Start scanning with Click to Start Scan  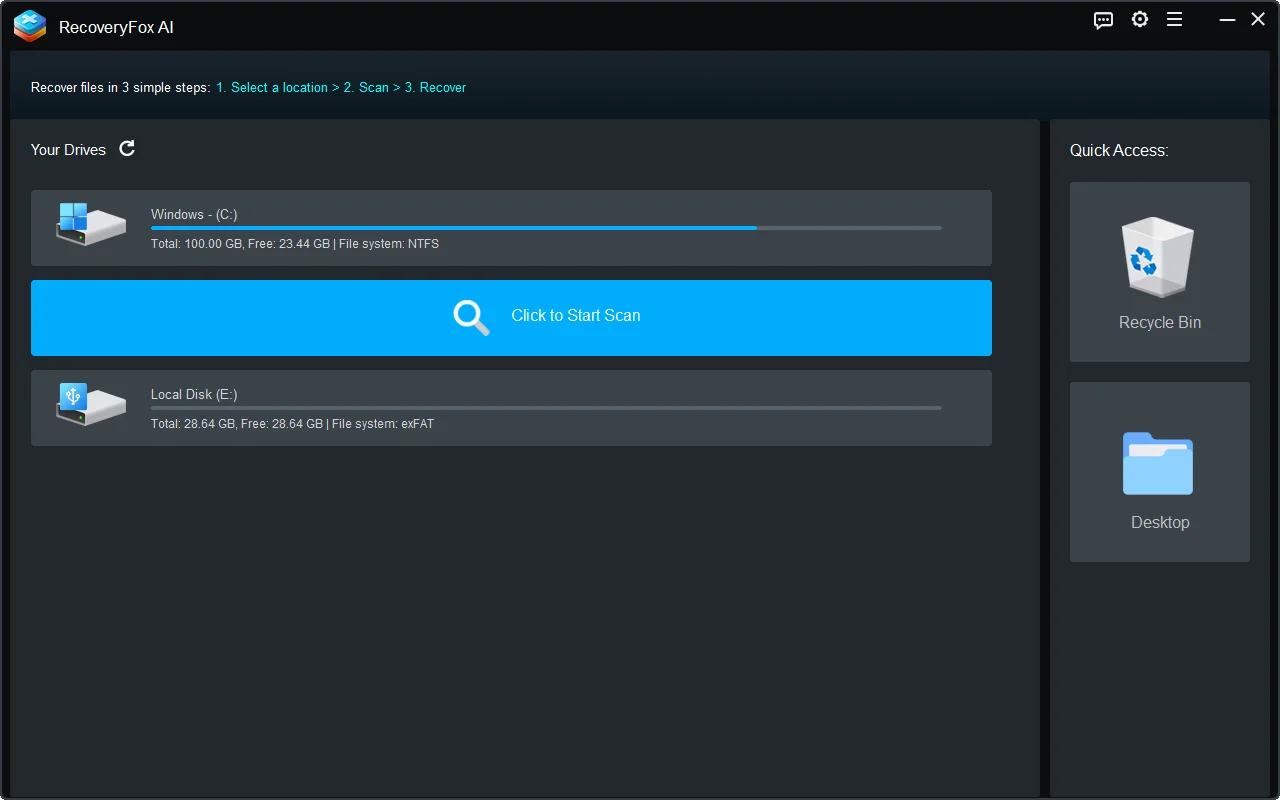[x=575, y=315]
